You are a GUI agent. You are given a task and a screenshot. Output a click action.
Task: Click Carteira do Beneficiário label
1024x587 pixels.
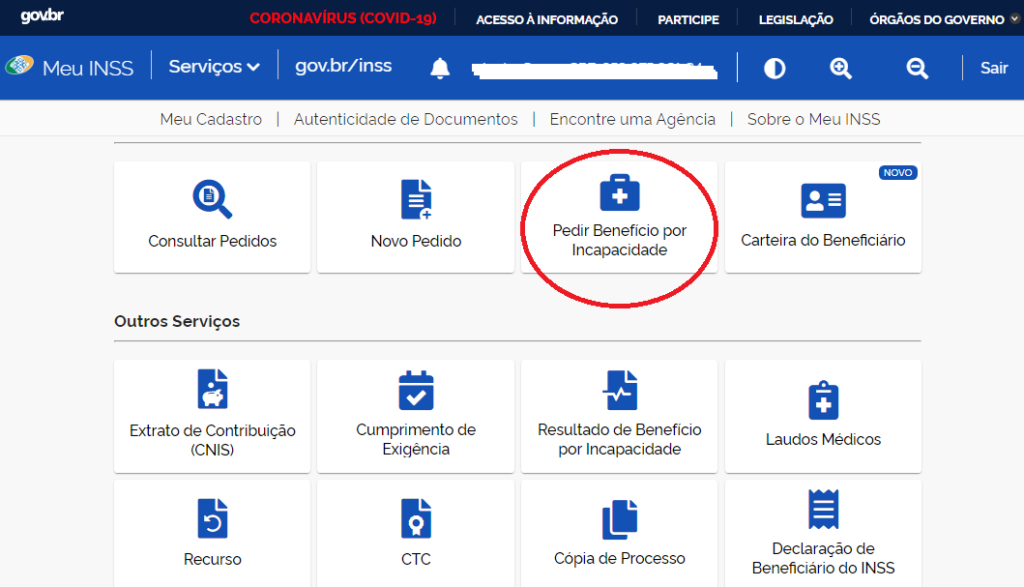[x=823, y=240]
